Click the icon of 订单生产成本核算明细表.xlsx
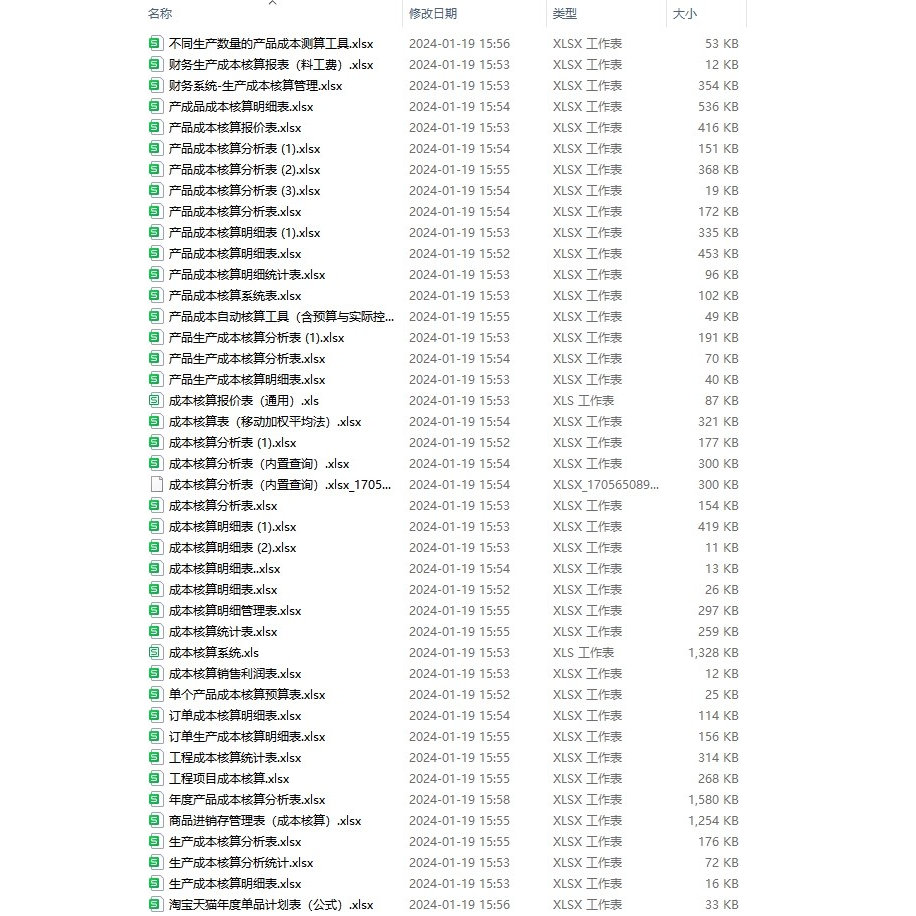 click(x=155, y=736)
